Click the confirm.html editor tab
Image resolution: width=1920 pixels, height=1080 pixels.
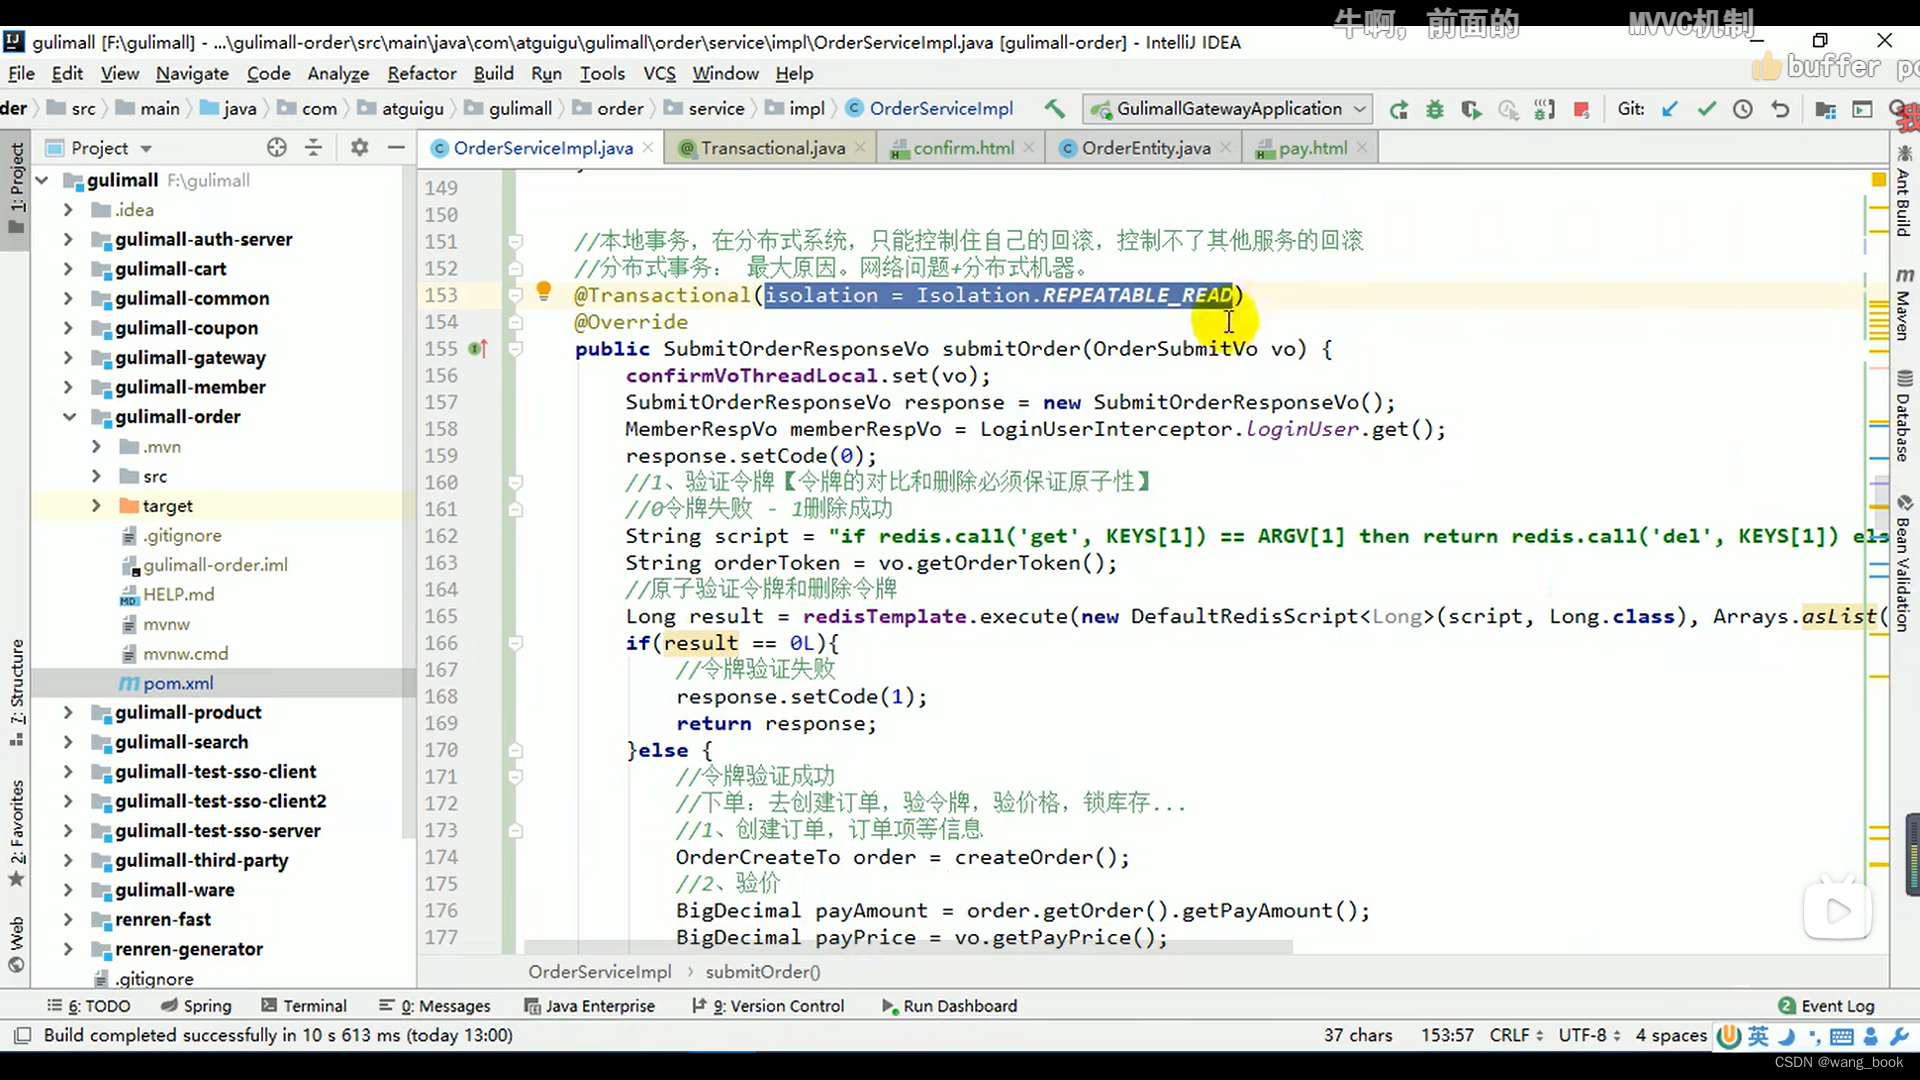click(963, 148)
